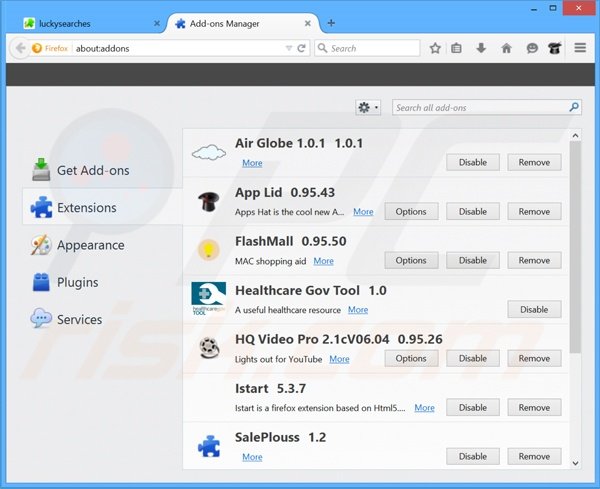Disable the Air Globe extension
This screenshot has width=600, height=489.
pos(473,162)
